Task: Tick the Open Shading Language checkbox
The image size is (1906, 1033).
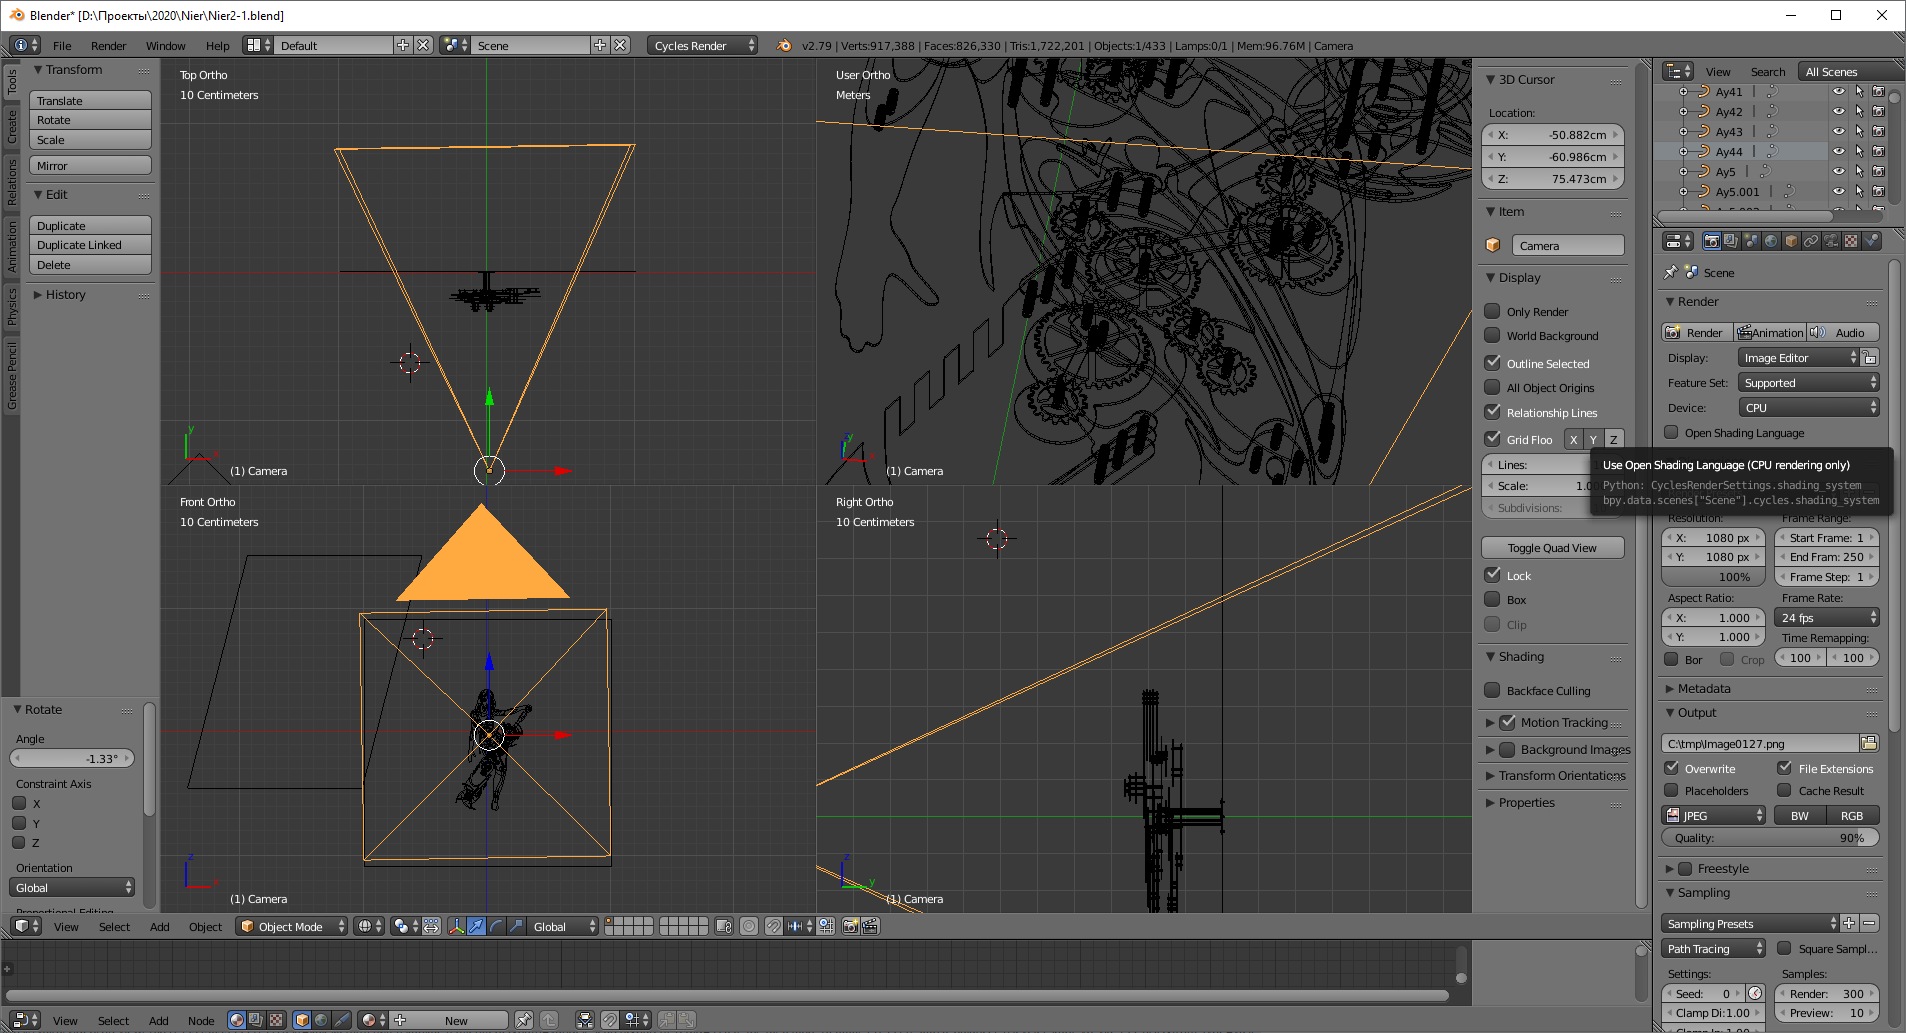Action: coord(1671,432)
